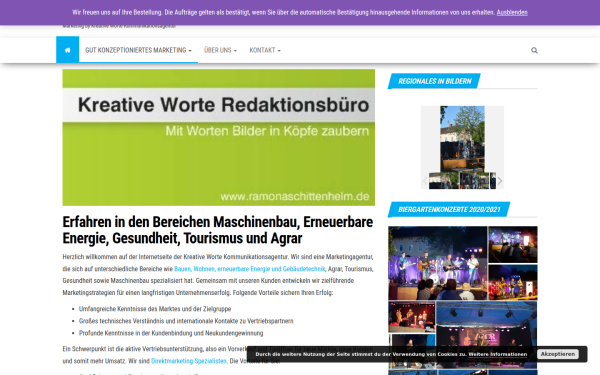Viewport: 600px width, 375px height.
Task: Open Bauen, Wohnen, erneuerbare Energie link
Action: [x=249, y=269]
